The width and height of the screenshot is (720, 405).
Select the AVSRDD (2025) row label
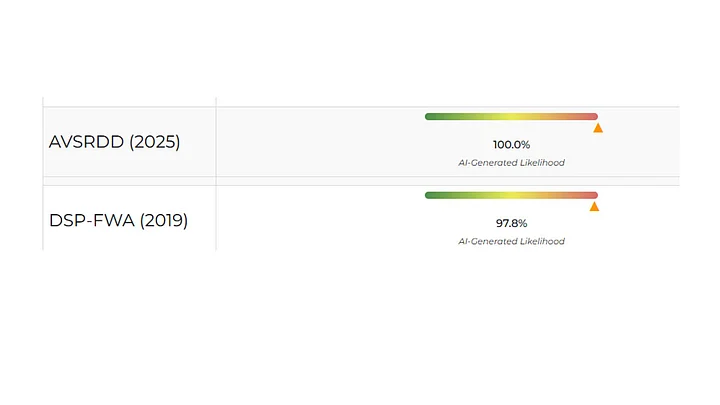coord(114,142)
